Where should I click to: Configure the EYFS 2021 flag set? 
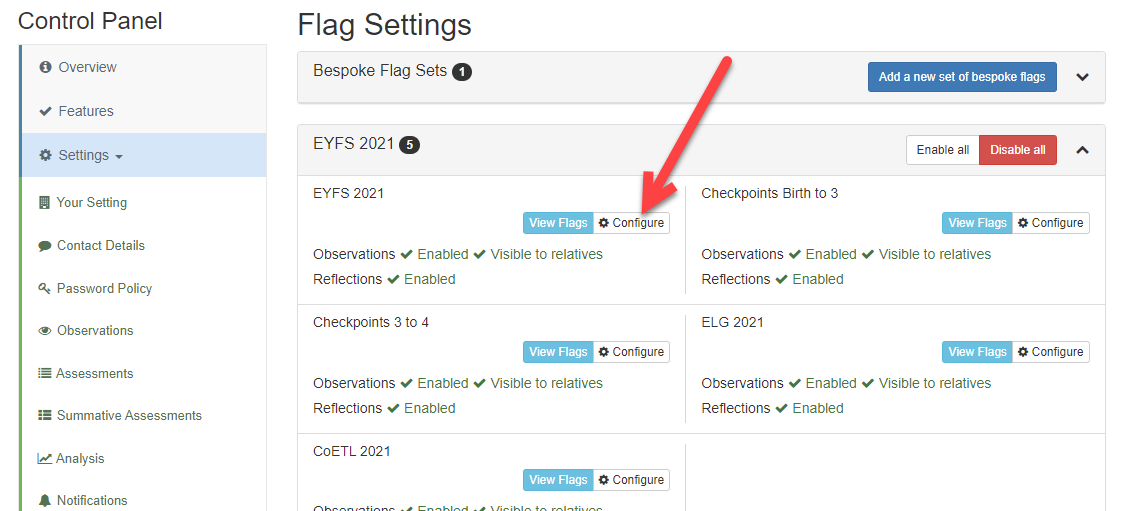pos(632,223)
